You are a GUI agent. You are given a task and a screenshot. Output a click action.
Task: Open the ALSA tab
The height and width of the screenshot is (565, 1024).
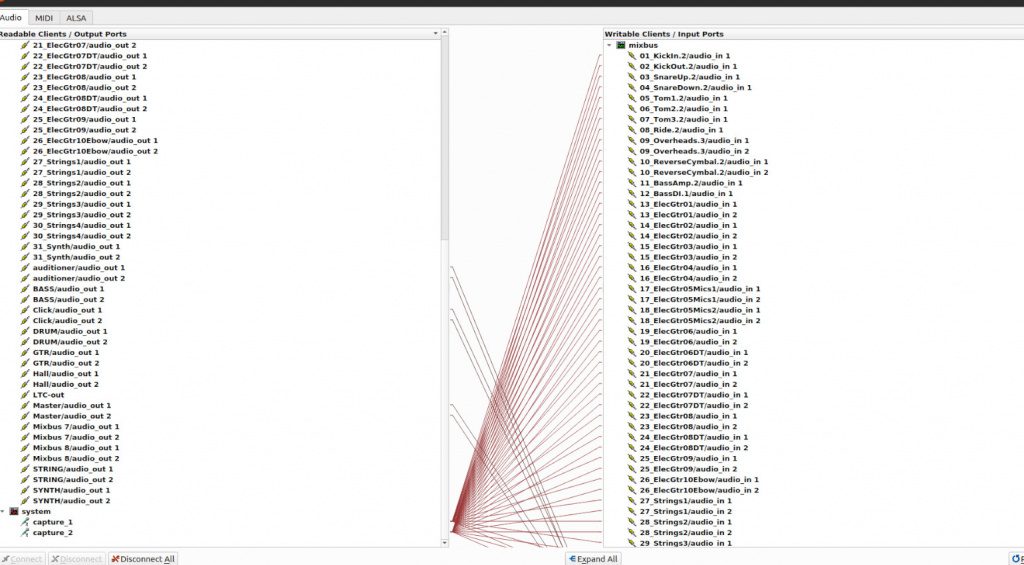(75, 18)
